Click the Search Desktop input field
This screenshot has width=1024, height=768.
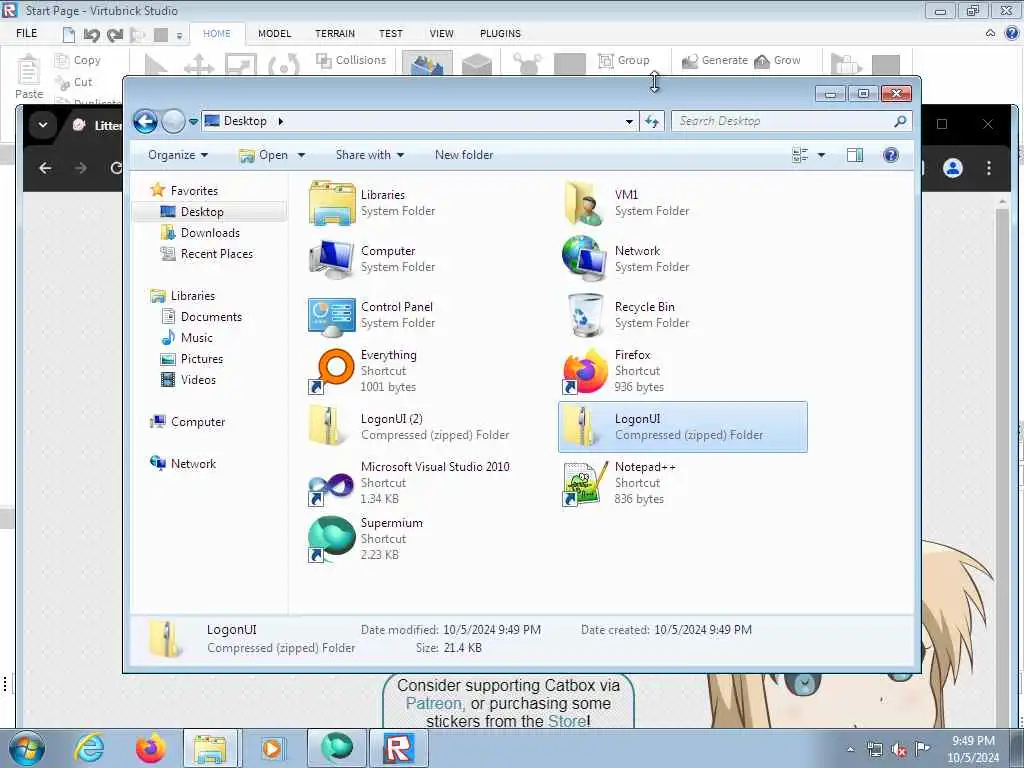point(782,121)
